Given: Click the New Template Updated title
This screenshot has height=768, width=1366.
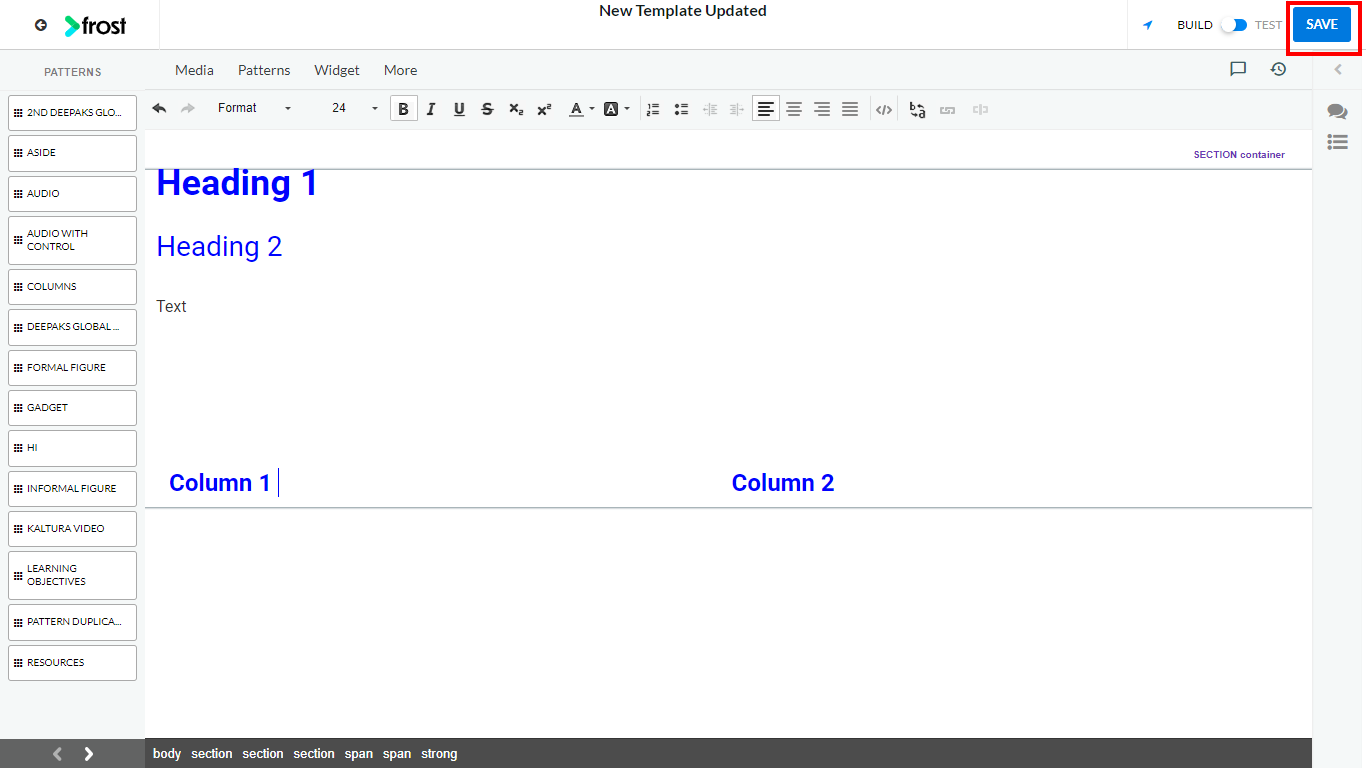Looking at the screenshot, I should 683,11.
